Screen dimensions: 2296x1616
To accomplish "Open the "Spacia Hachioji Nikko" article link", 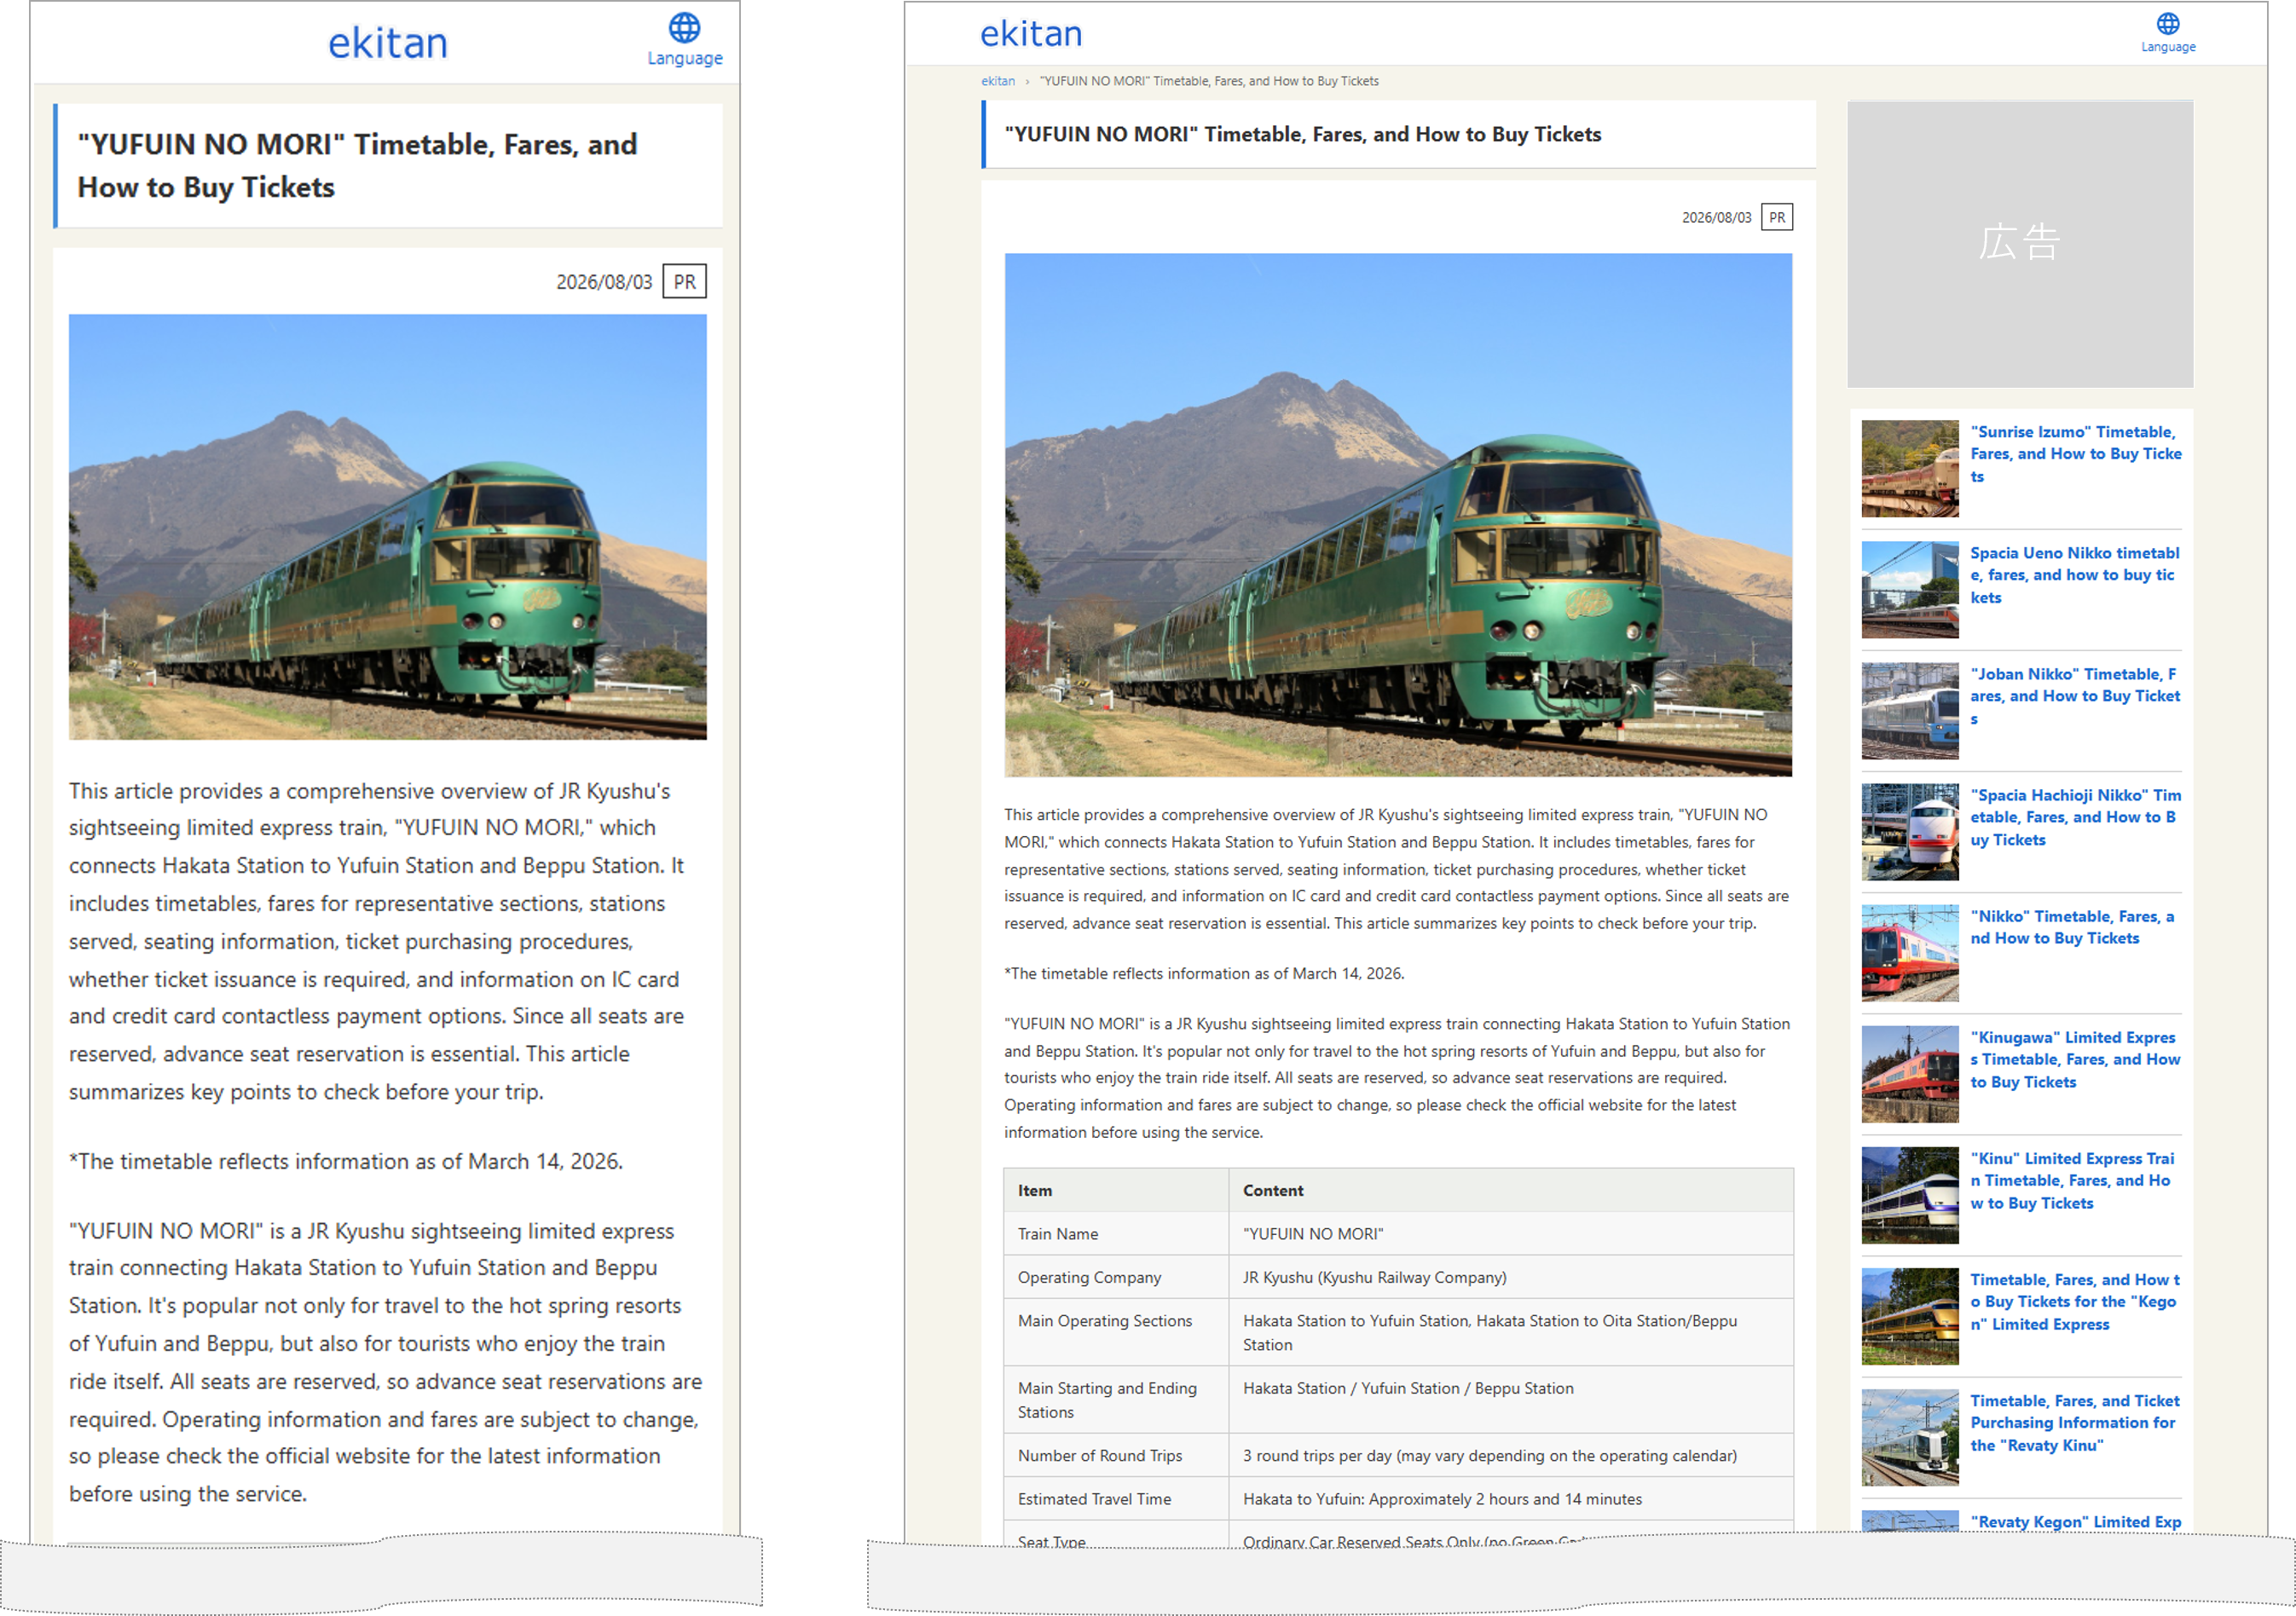I will (2075, 817).
